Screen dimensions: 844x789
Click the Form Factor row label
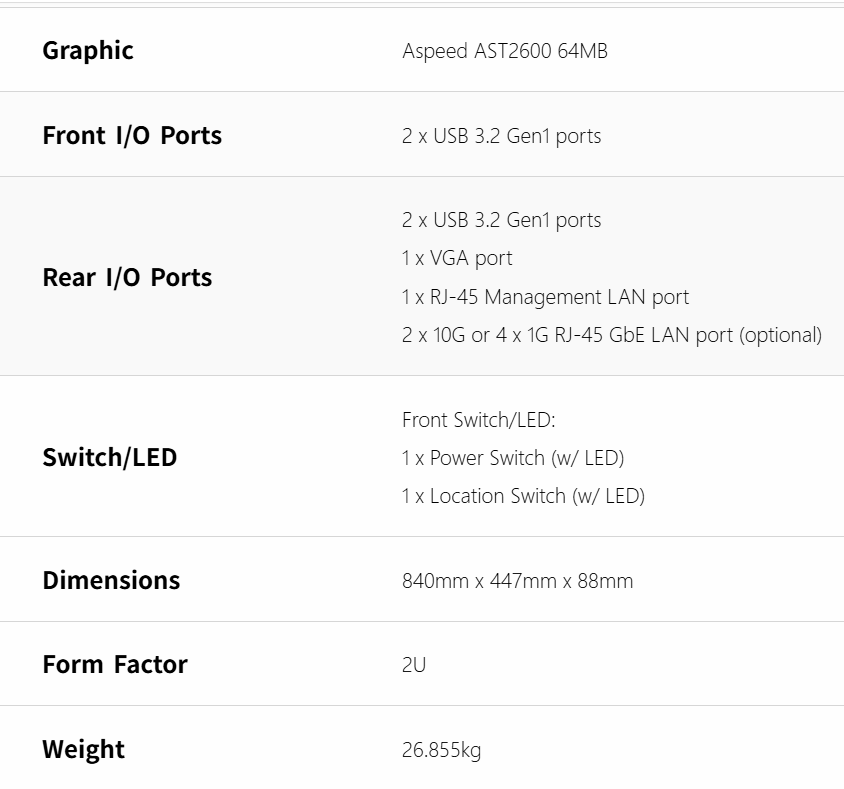click(x=115, y=665)
